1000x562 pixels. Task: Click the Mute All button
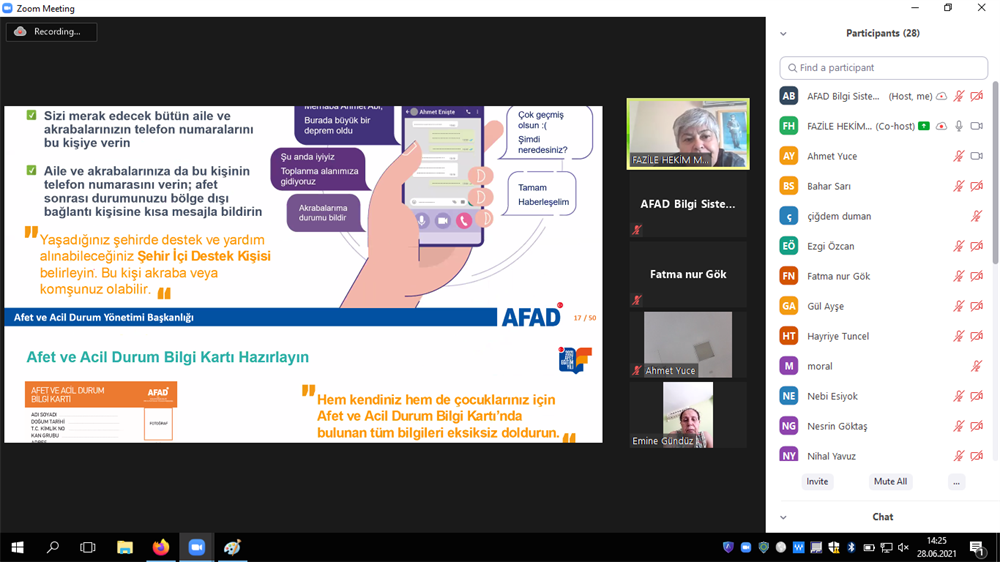[x=890, y=482]
